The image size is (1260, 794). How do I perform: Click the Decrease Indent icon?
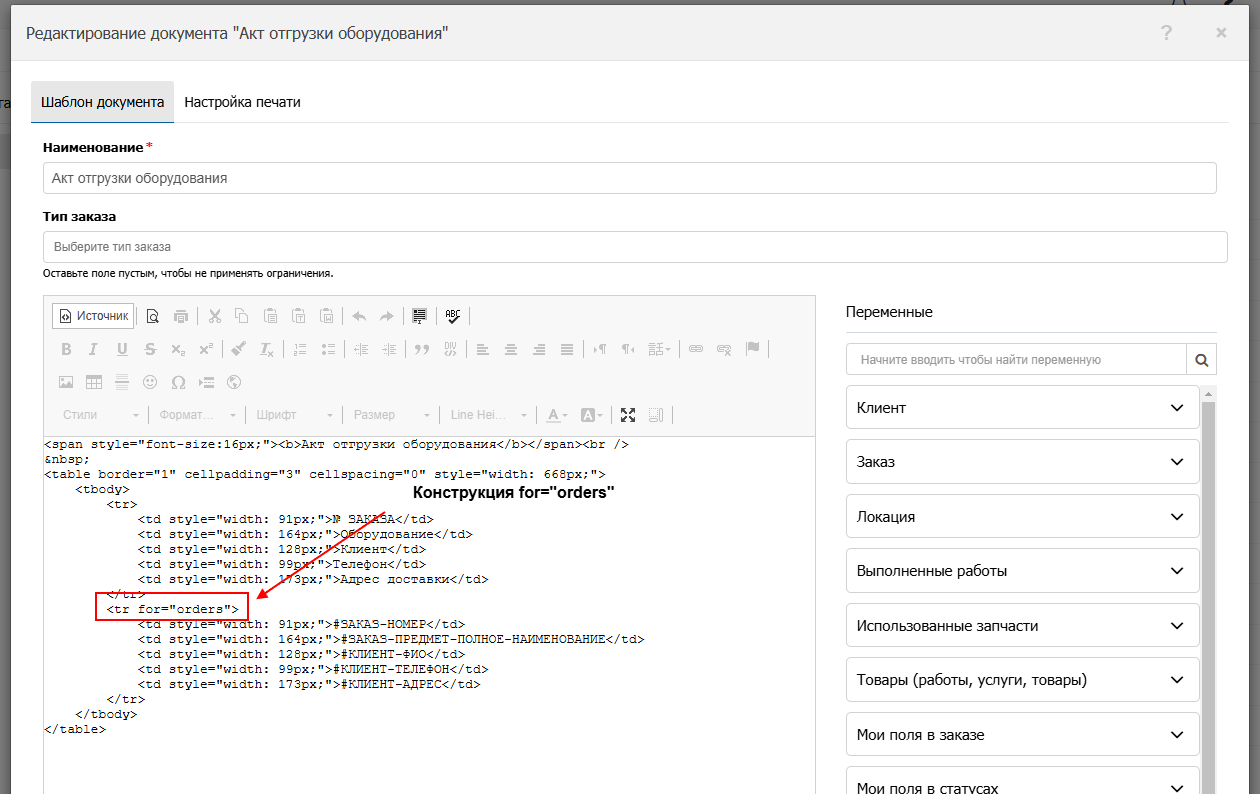(361, 349)
